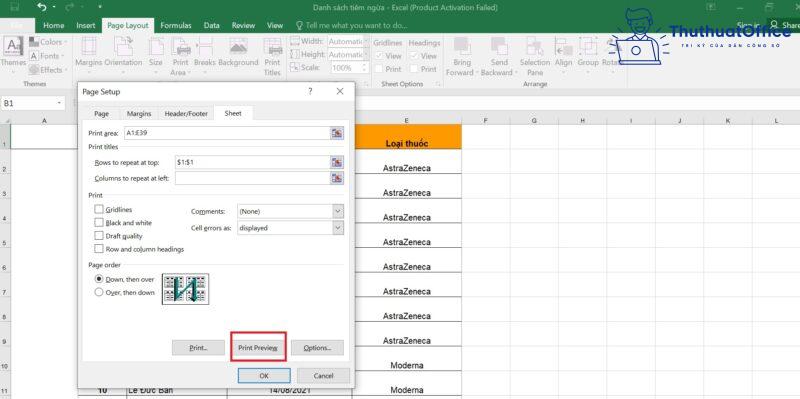
Task: Click collapse-dialog icon for Rows to repeat
Action: coord(337,162)
